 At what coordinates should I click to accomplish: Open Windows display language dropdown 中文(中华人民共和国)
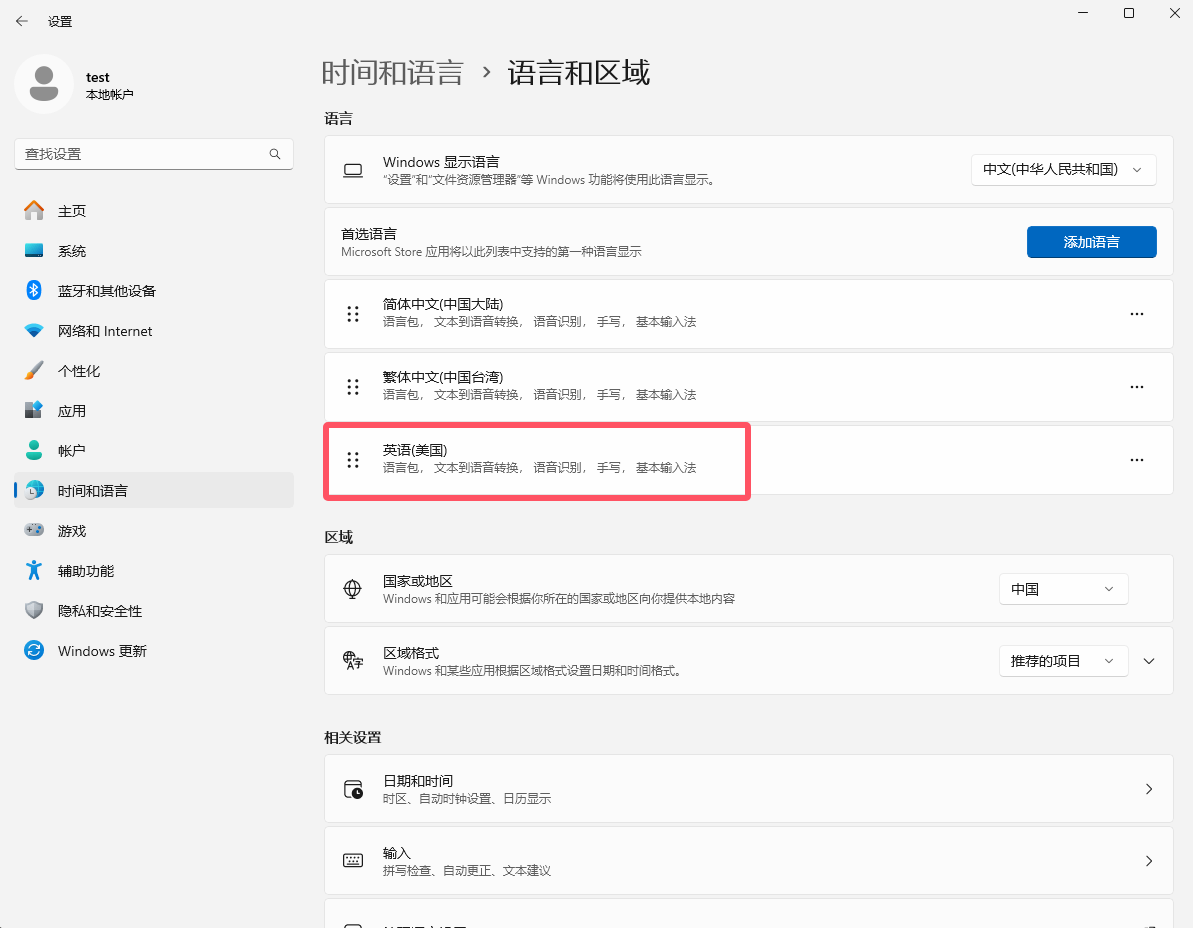coord(1064,170)
